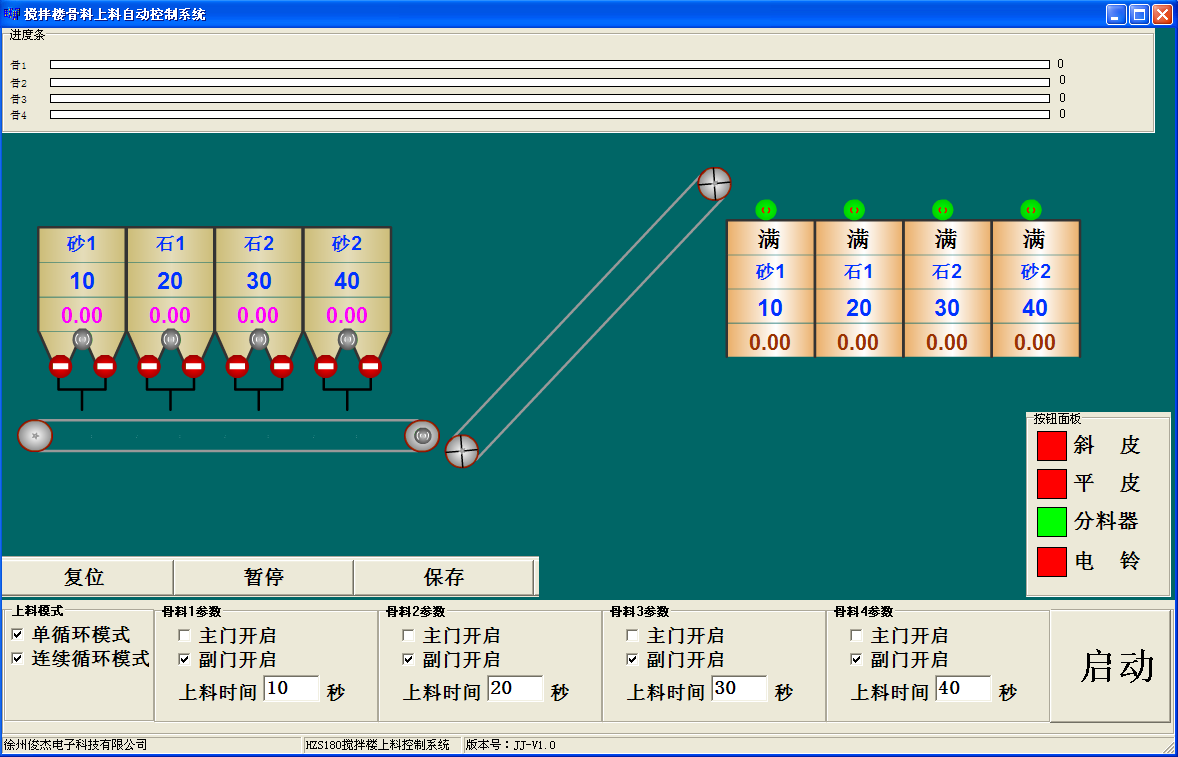Image resolution: width=1178 pixels, height=757 pixels.
Task: Click the brown 0.00 in 石2 storage bin
Action: 947,342
